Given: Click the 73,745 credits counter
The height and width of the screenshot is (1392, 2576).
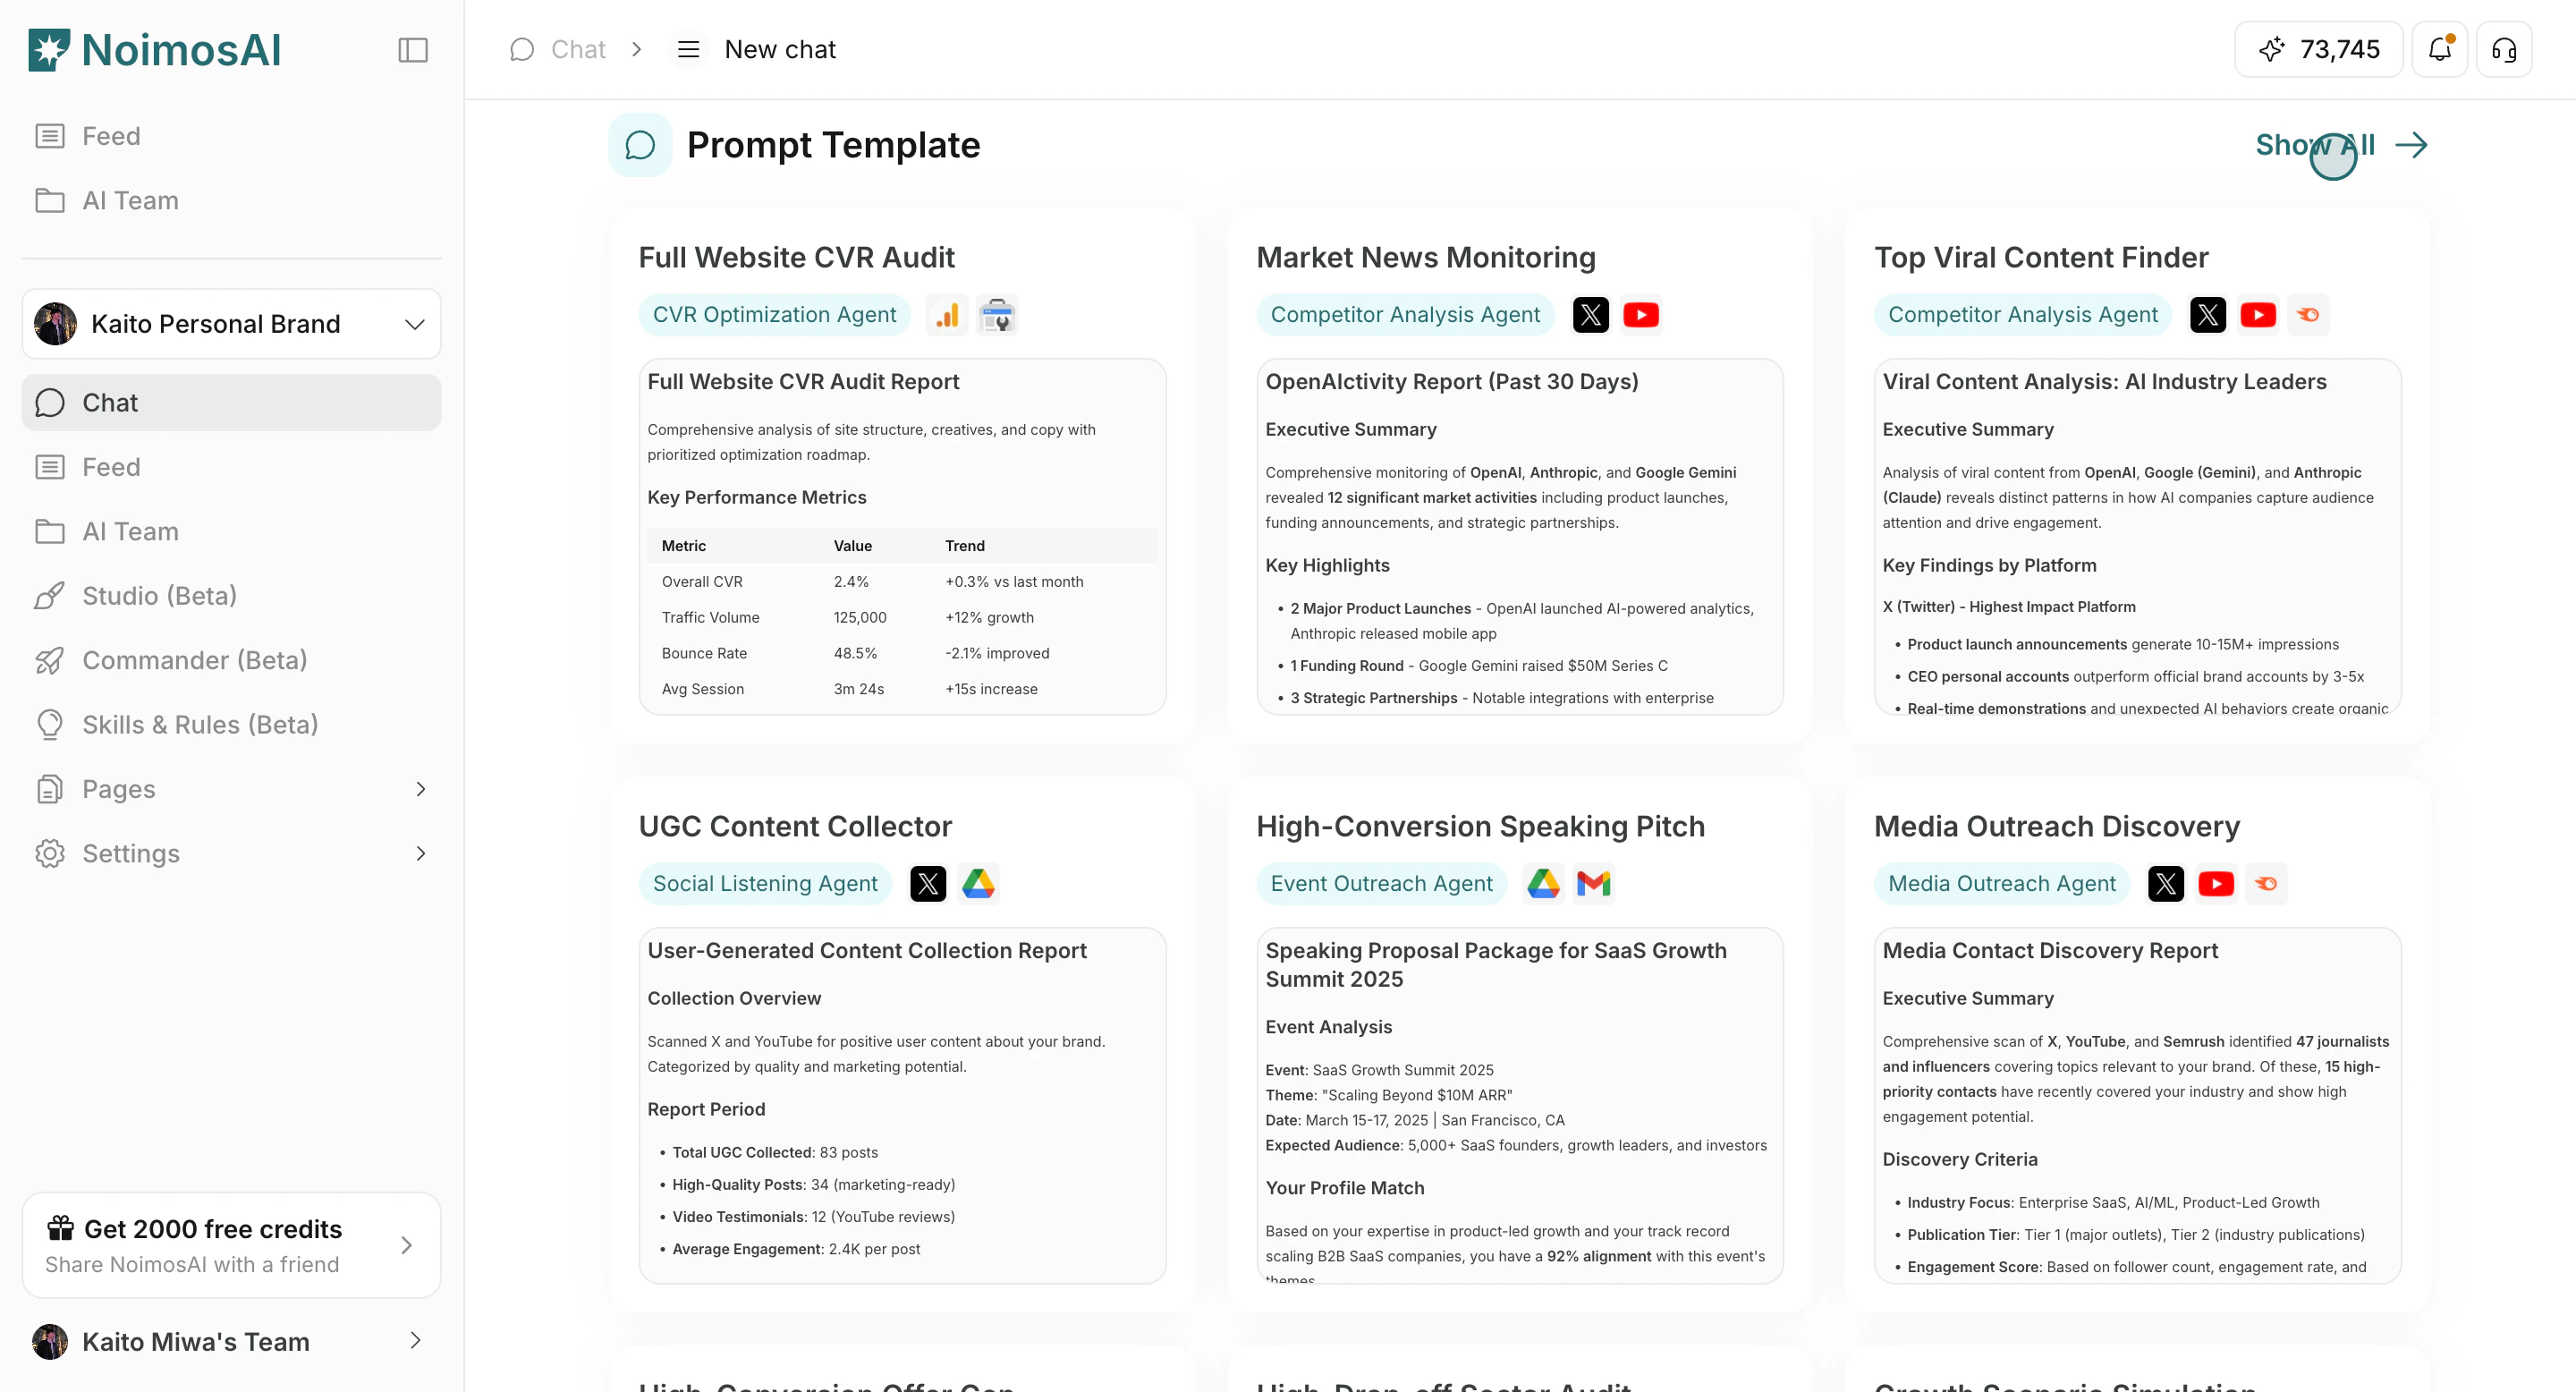Looking at the screenshot, I should point(2318,49).
